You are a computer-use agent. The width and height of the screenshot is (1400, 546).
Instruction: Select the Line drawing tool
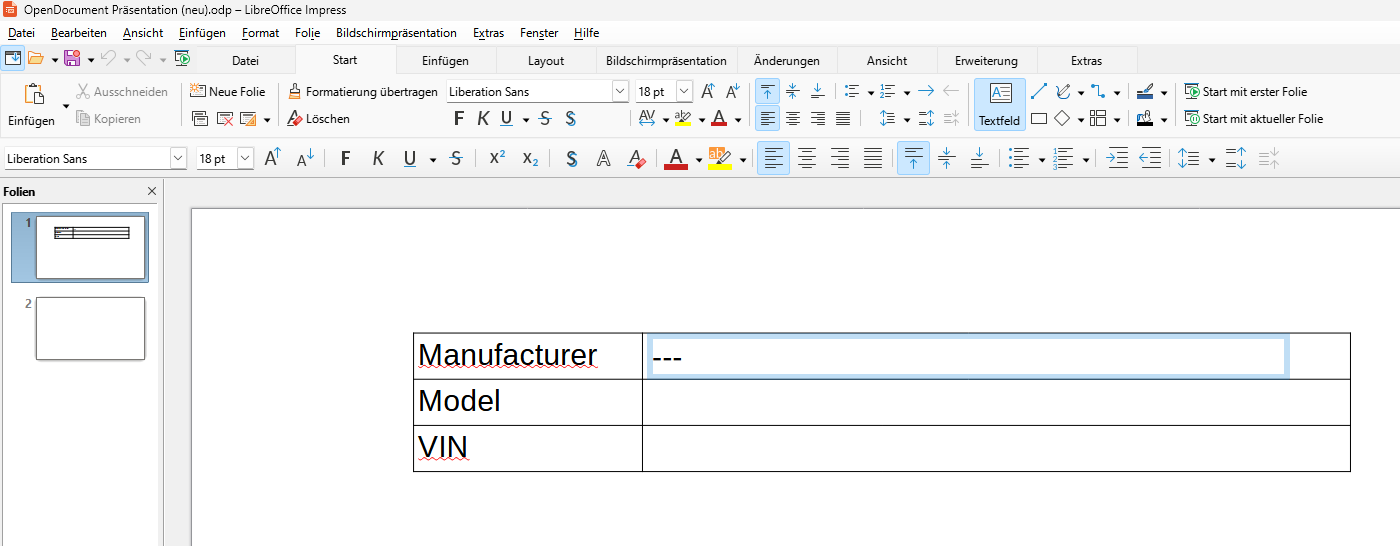(1039, 92)
